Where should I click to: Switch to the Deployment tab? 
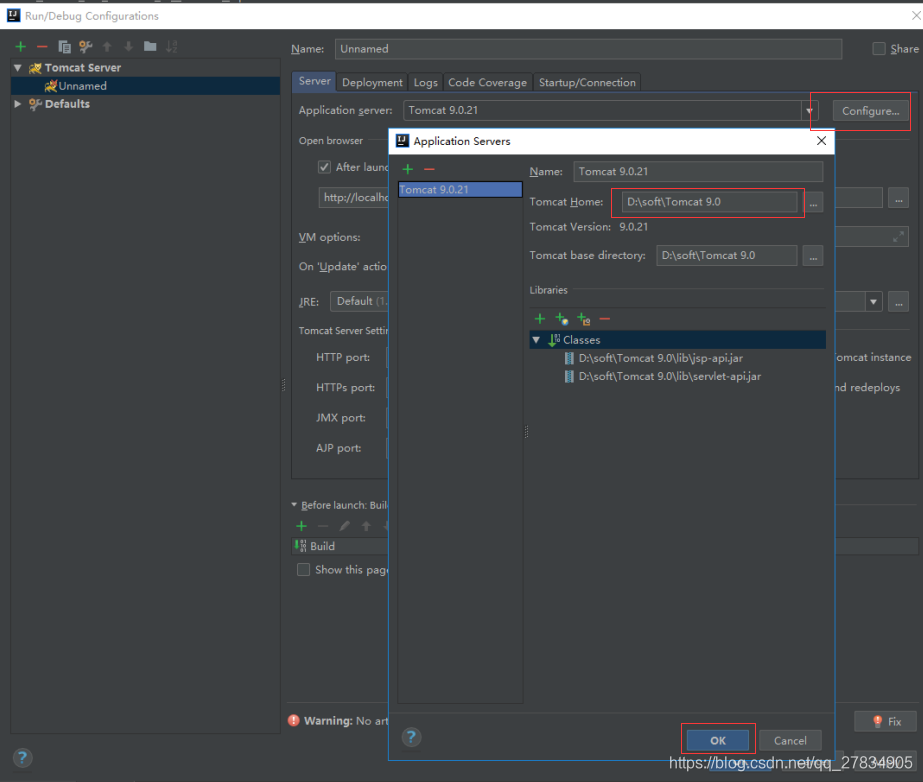[x=372, y=82]
